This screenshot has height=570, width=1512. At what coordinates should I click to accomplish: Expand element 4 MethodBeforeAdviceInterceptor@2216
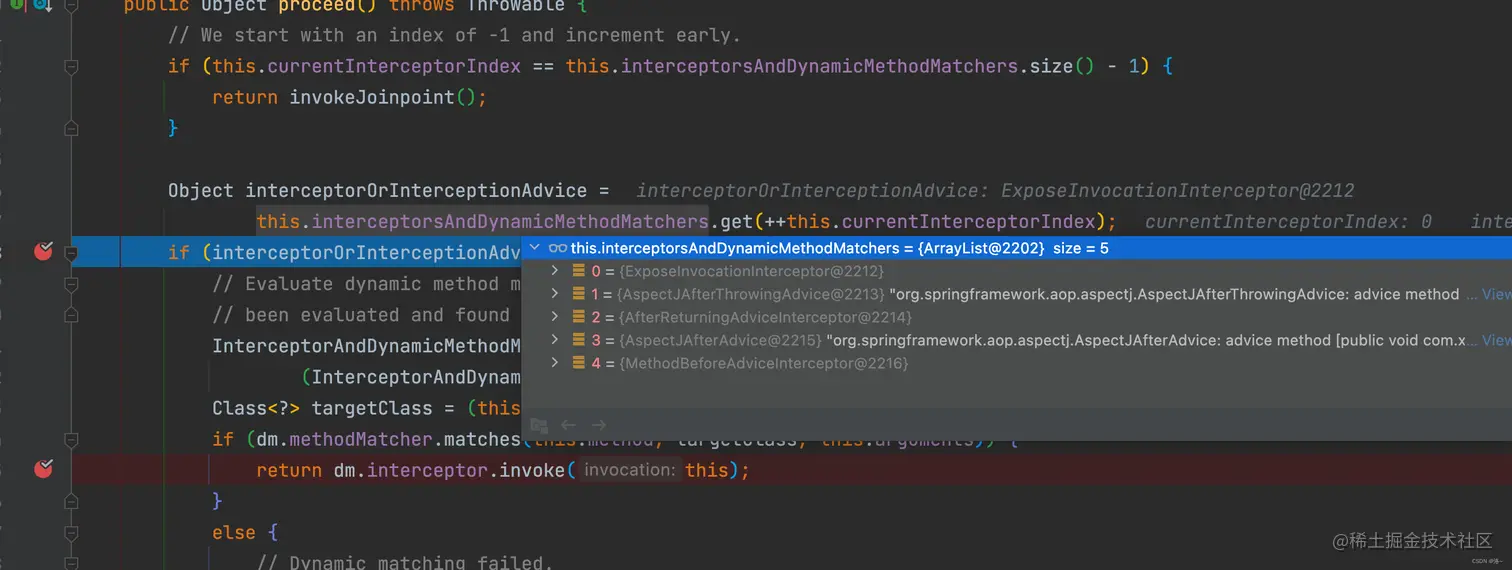point(556,363)
